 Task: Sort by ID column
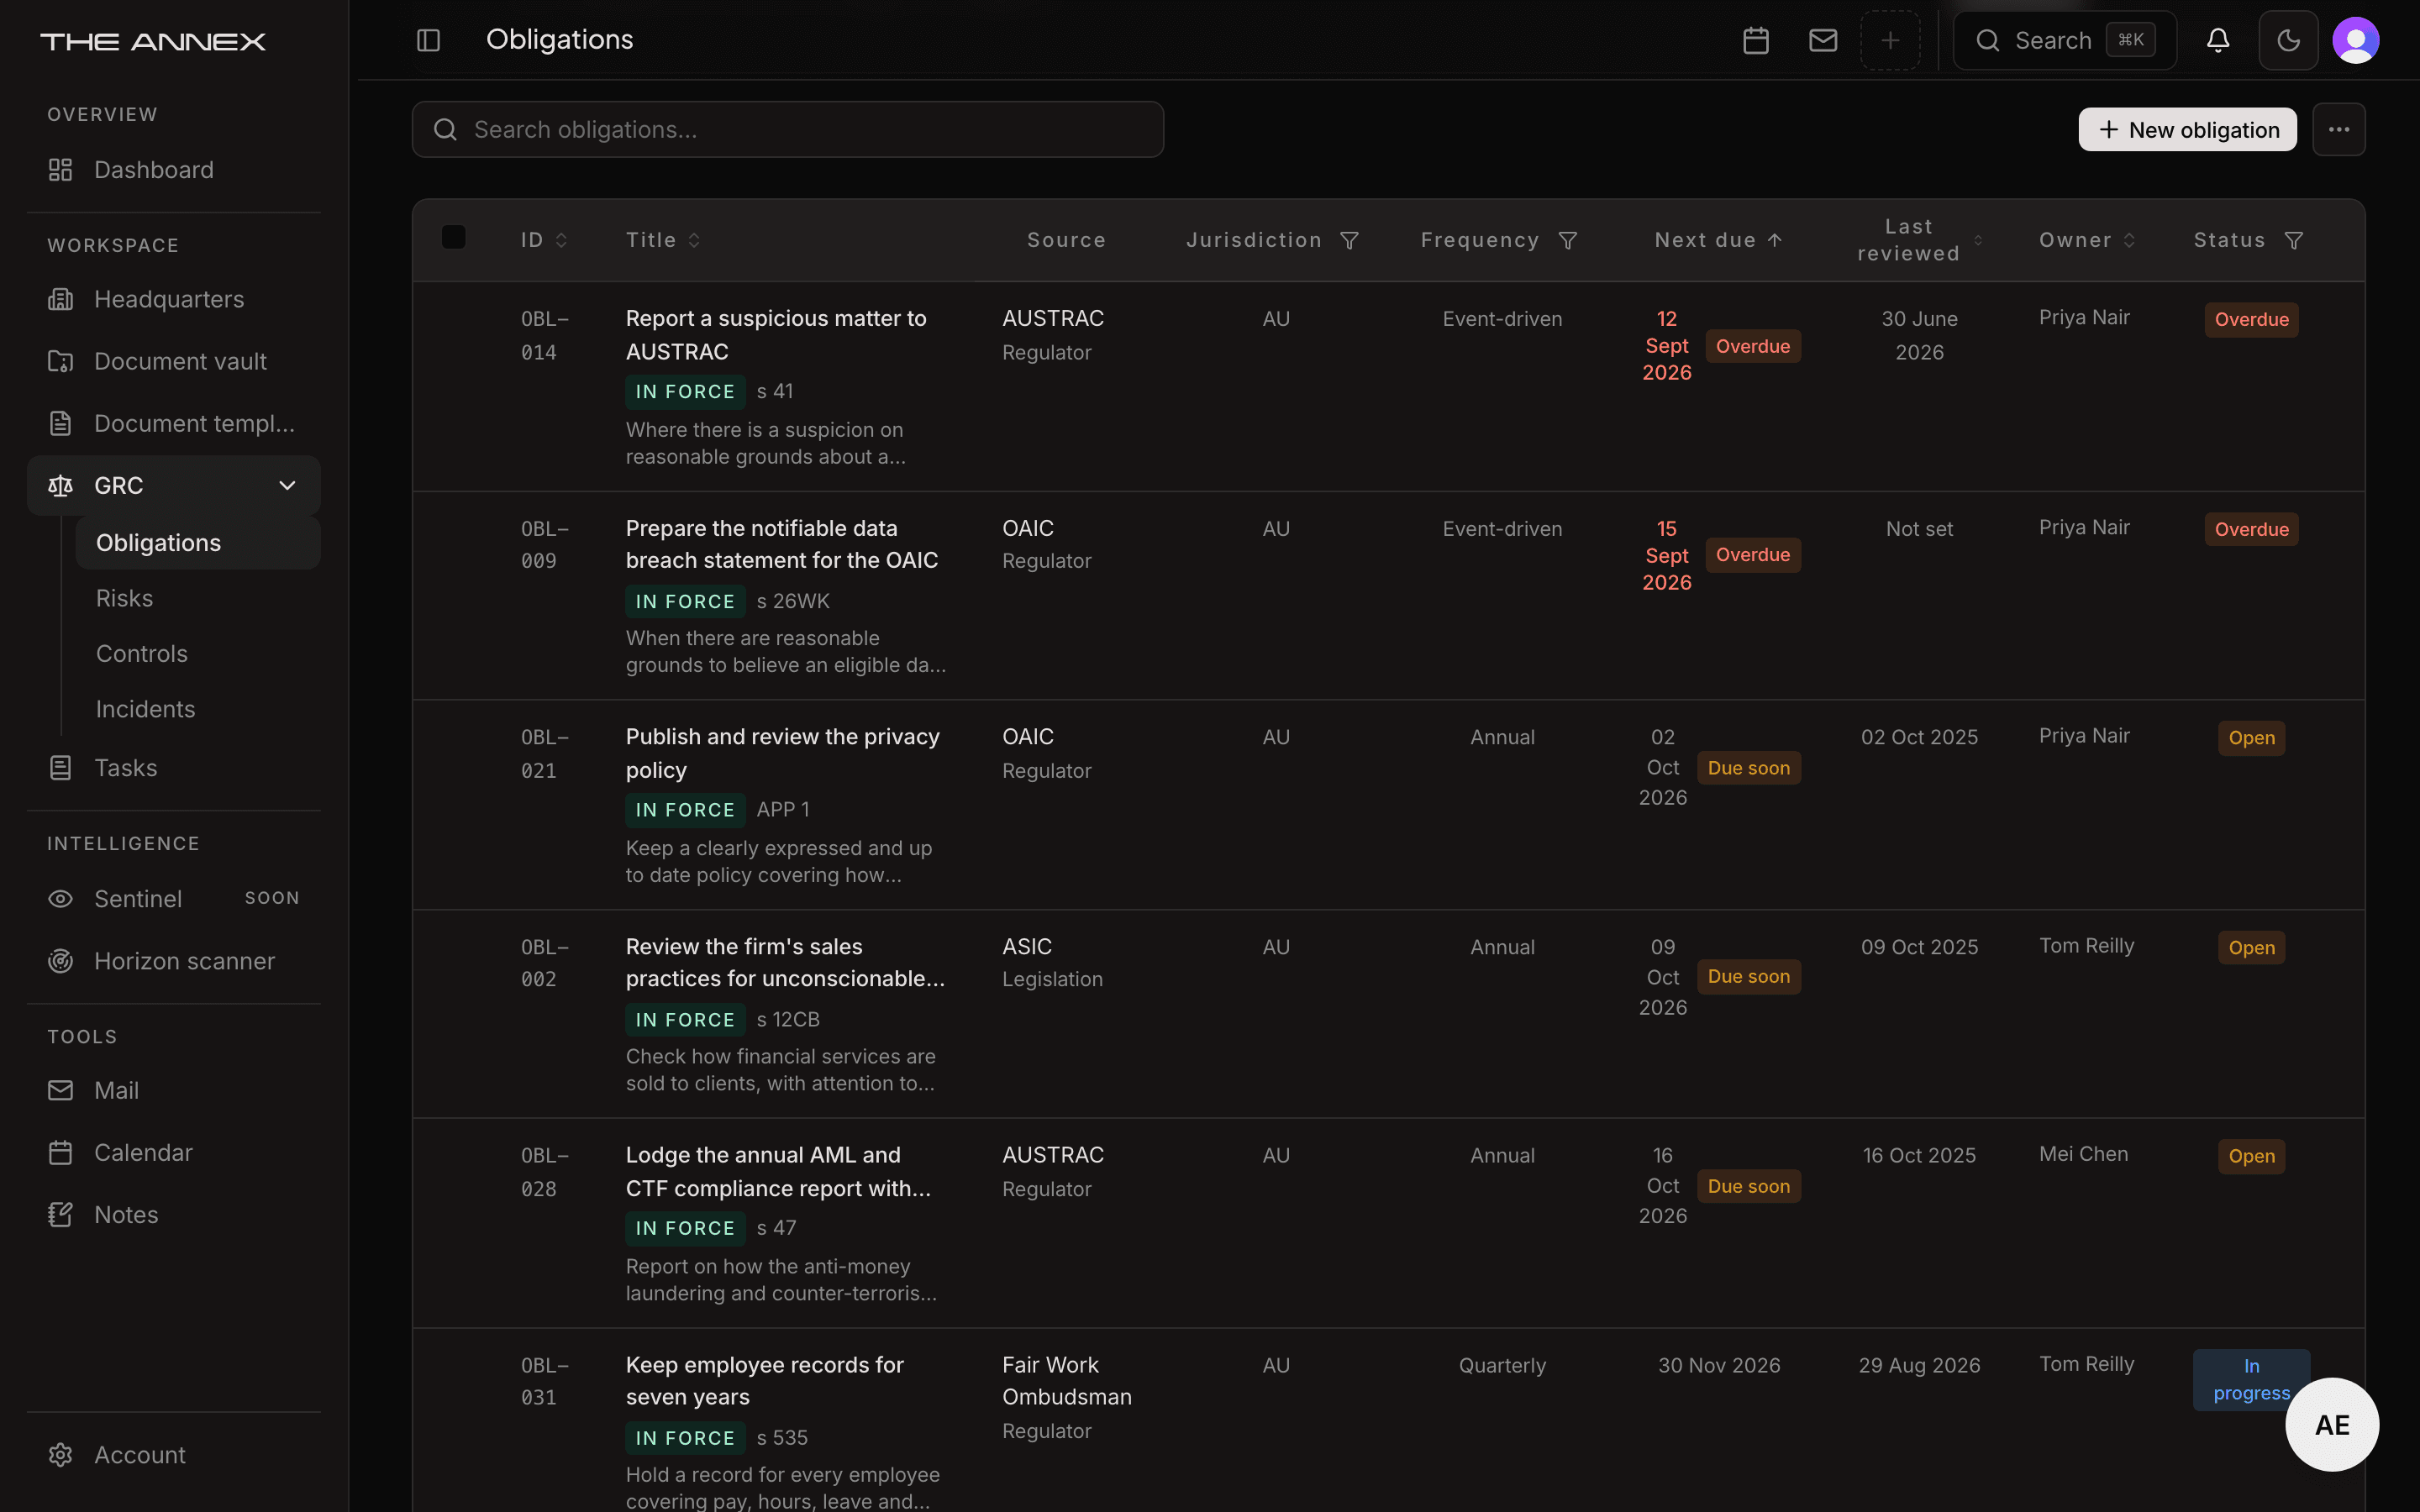click(545, 240)
